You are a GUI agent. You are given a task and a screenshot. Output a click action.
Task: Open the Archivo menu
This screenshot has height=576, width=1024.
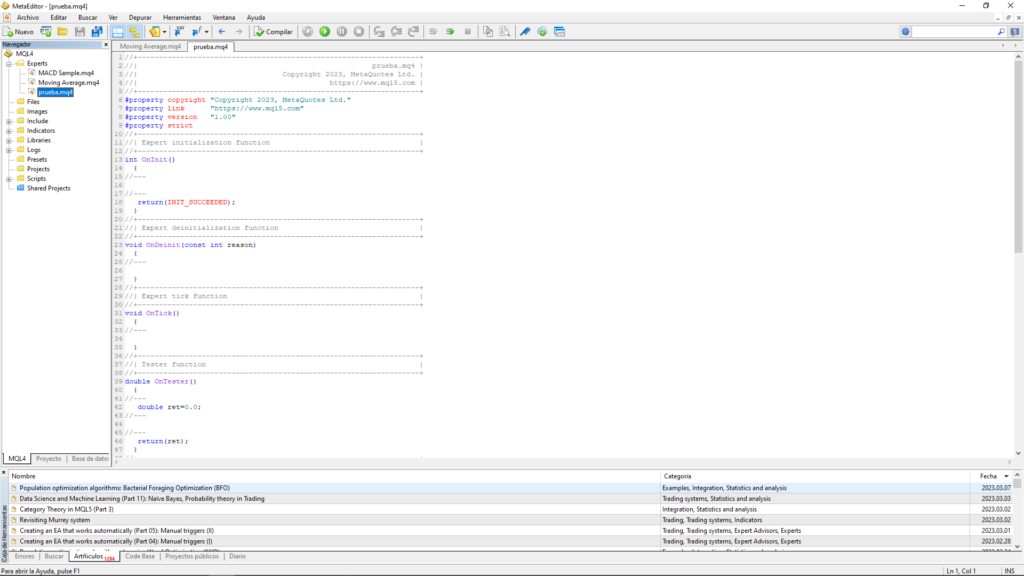point(27,18)
